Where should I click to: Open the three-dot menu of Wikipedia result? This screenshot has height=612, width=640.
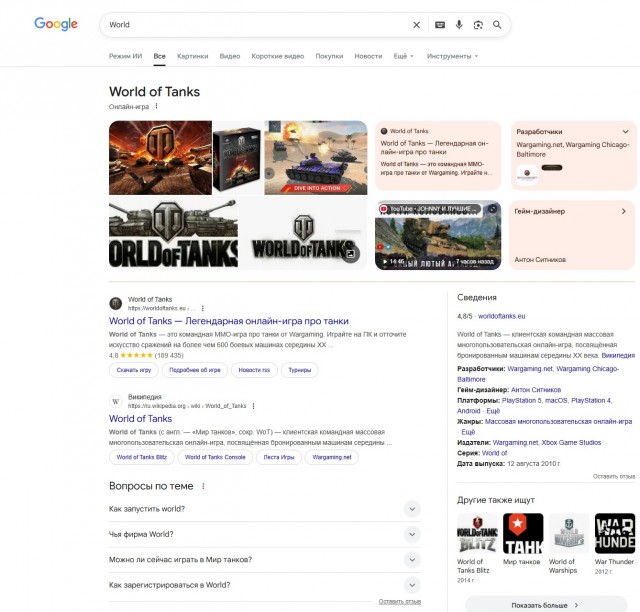point(253,406)
